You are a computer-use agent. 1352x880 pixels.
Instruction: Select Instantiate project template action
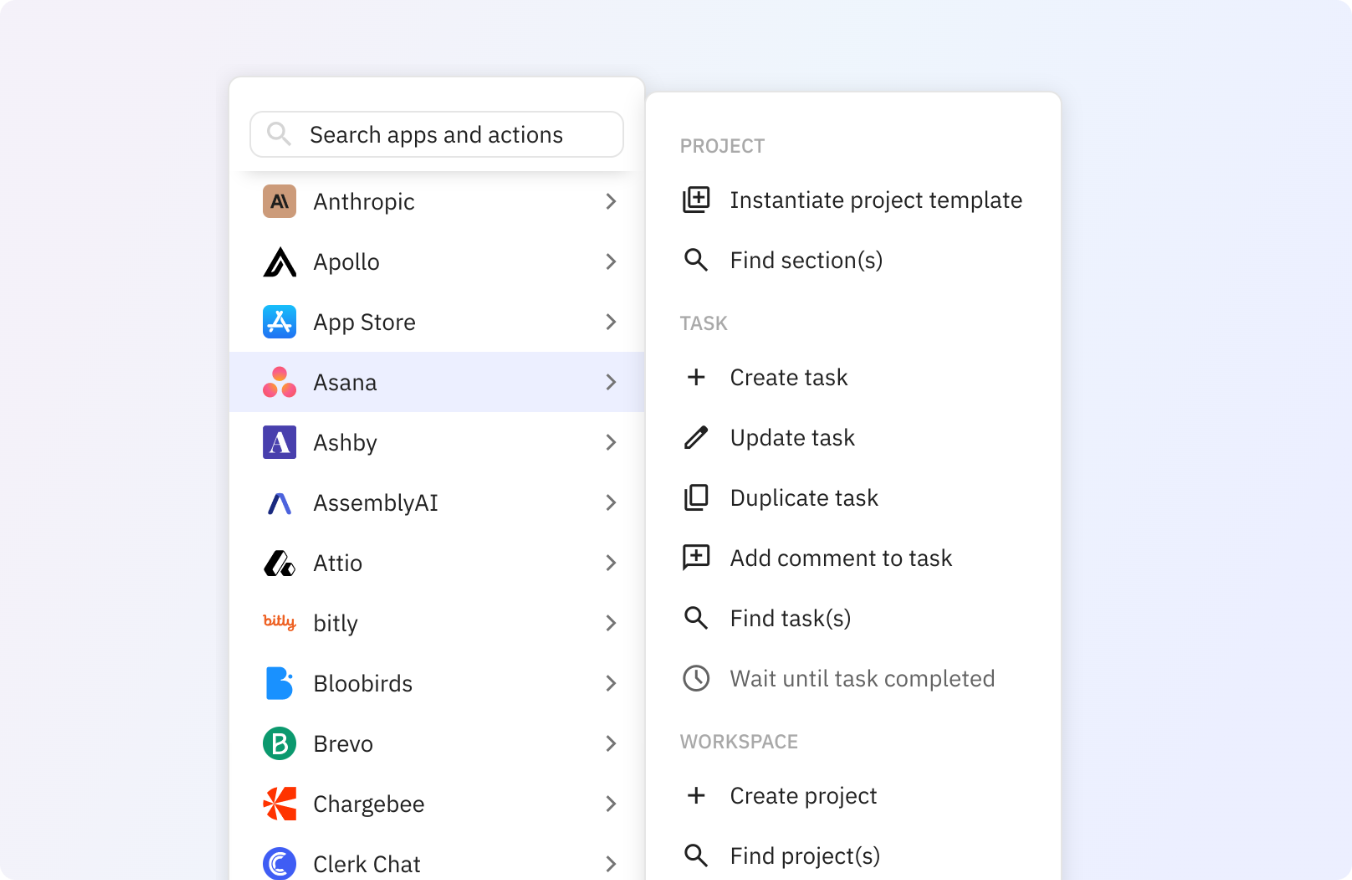(x=853, y=200)
